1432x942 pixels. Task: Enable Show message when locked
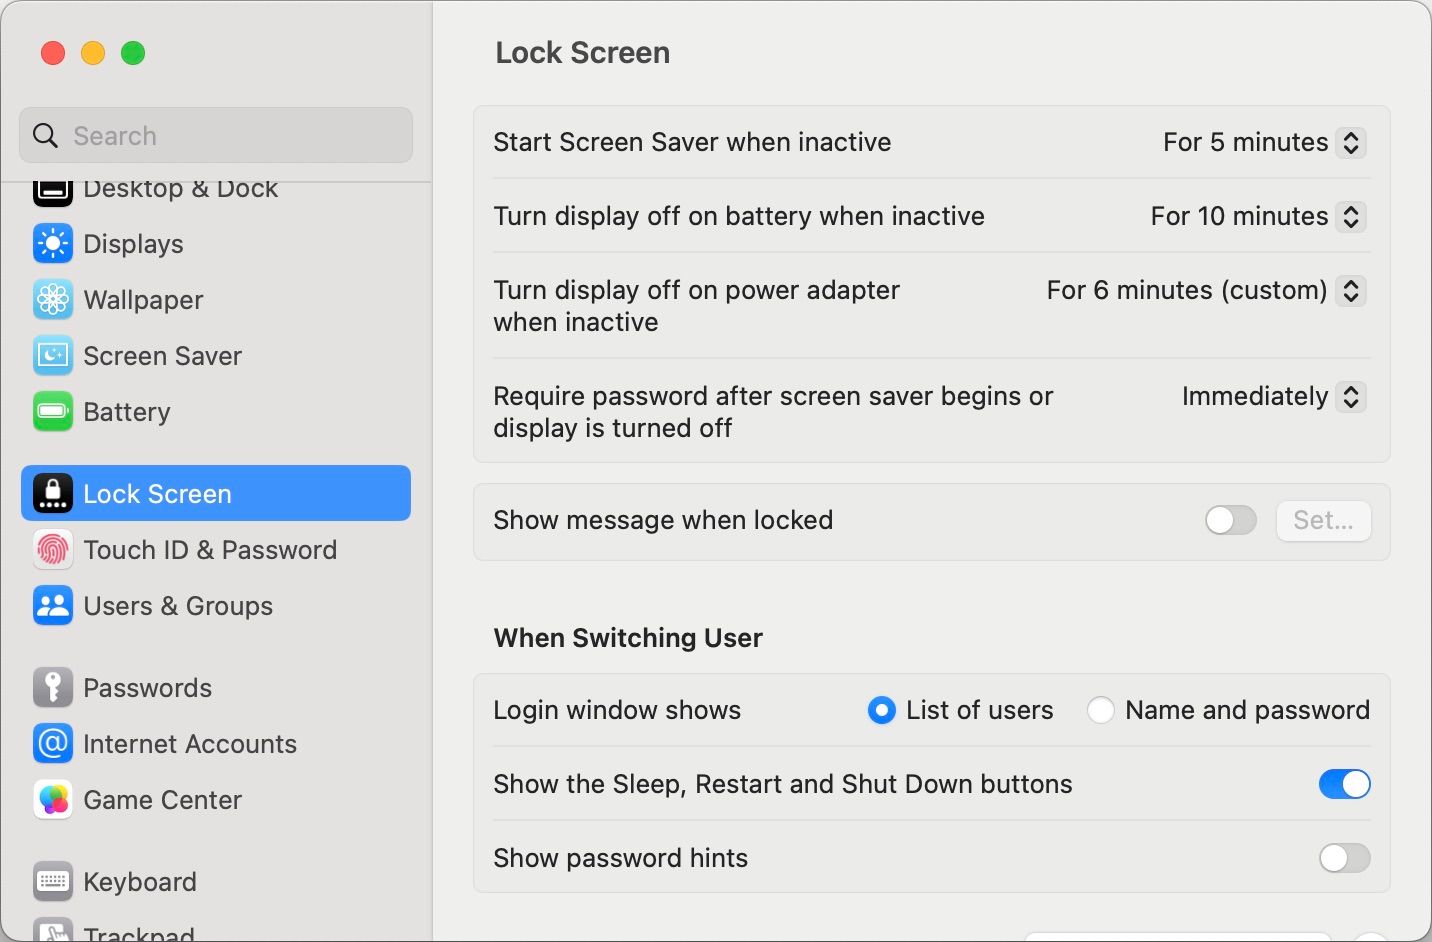[x=1230, y=520]
